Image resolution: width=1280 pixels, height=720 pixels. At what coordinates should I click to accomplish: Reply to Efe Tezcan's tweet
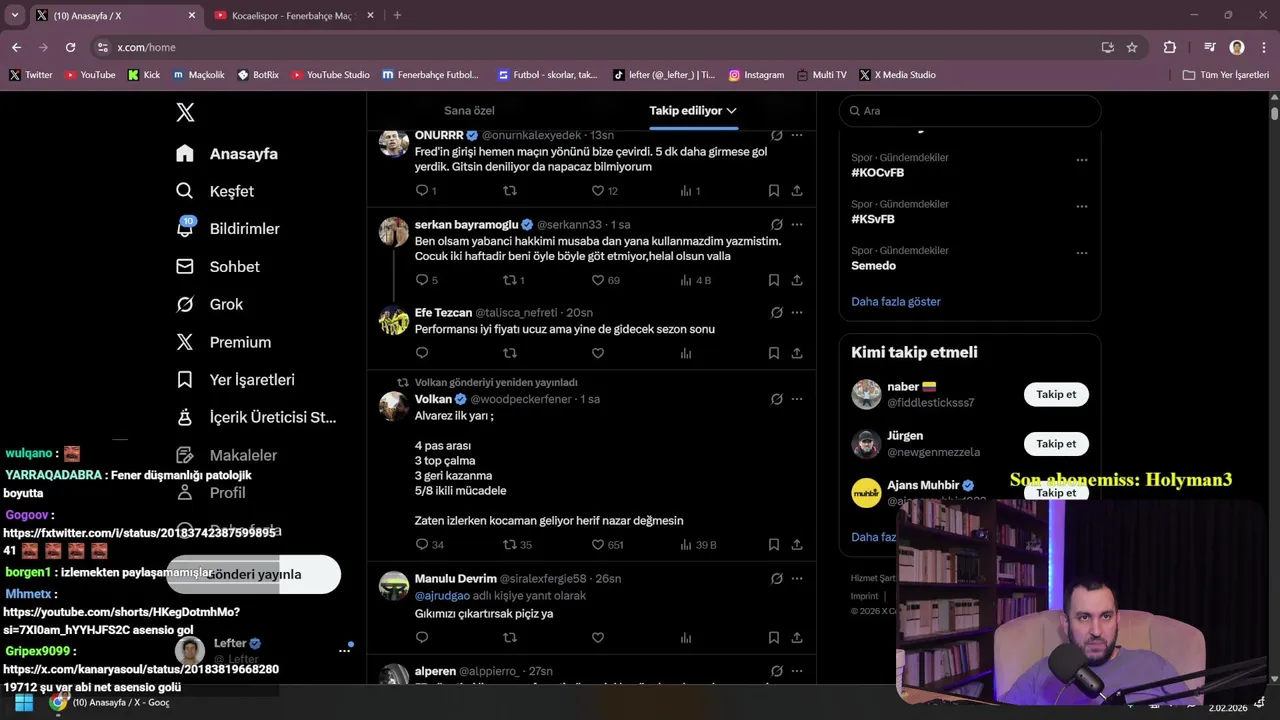(422, 353)
